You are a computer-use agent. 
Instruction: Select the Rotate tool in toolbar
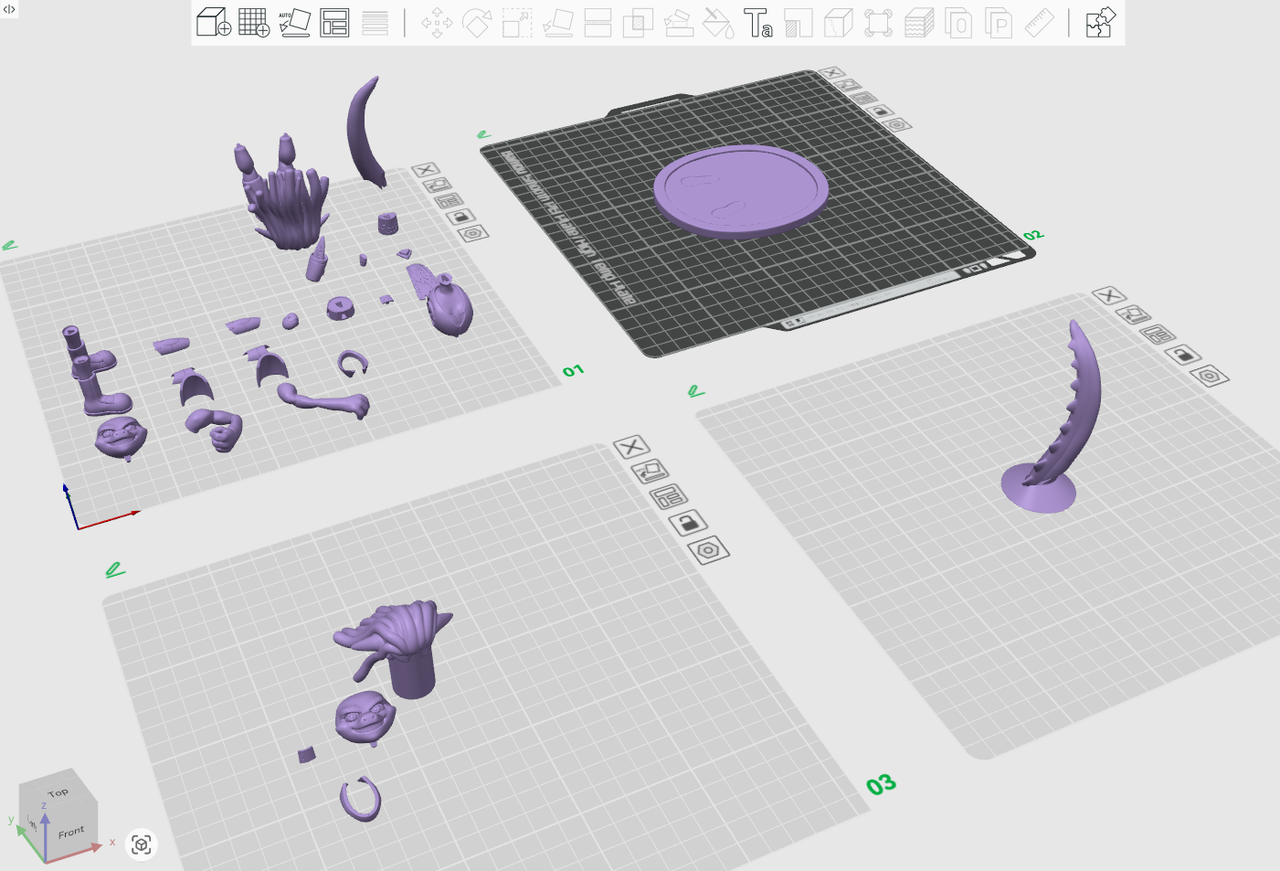pos(476,22)
